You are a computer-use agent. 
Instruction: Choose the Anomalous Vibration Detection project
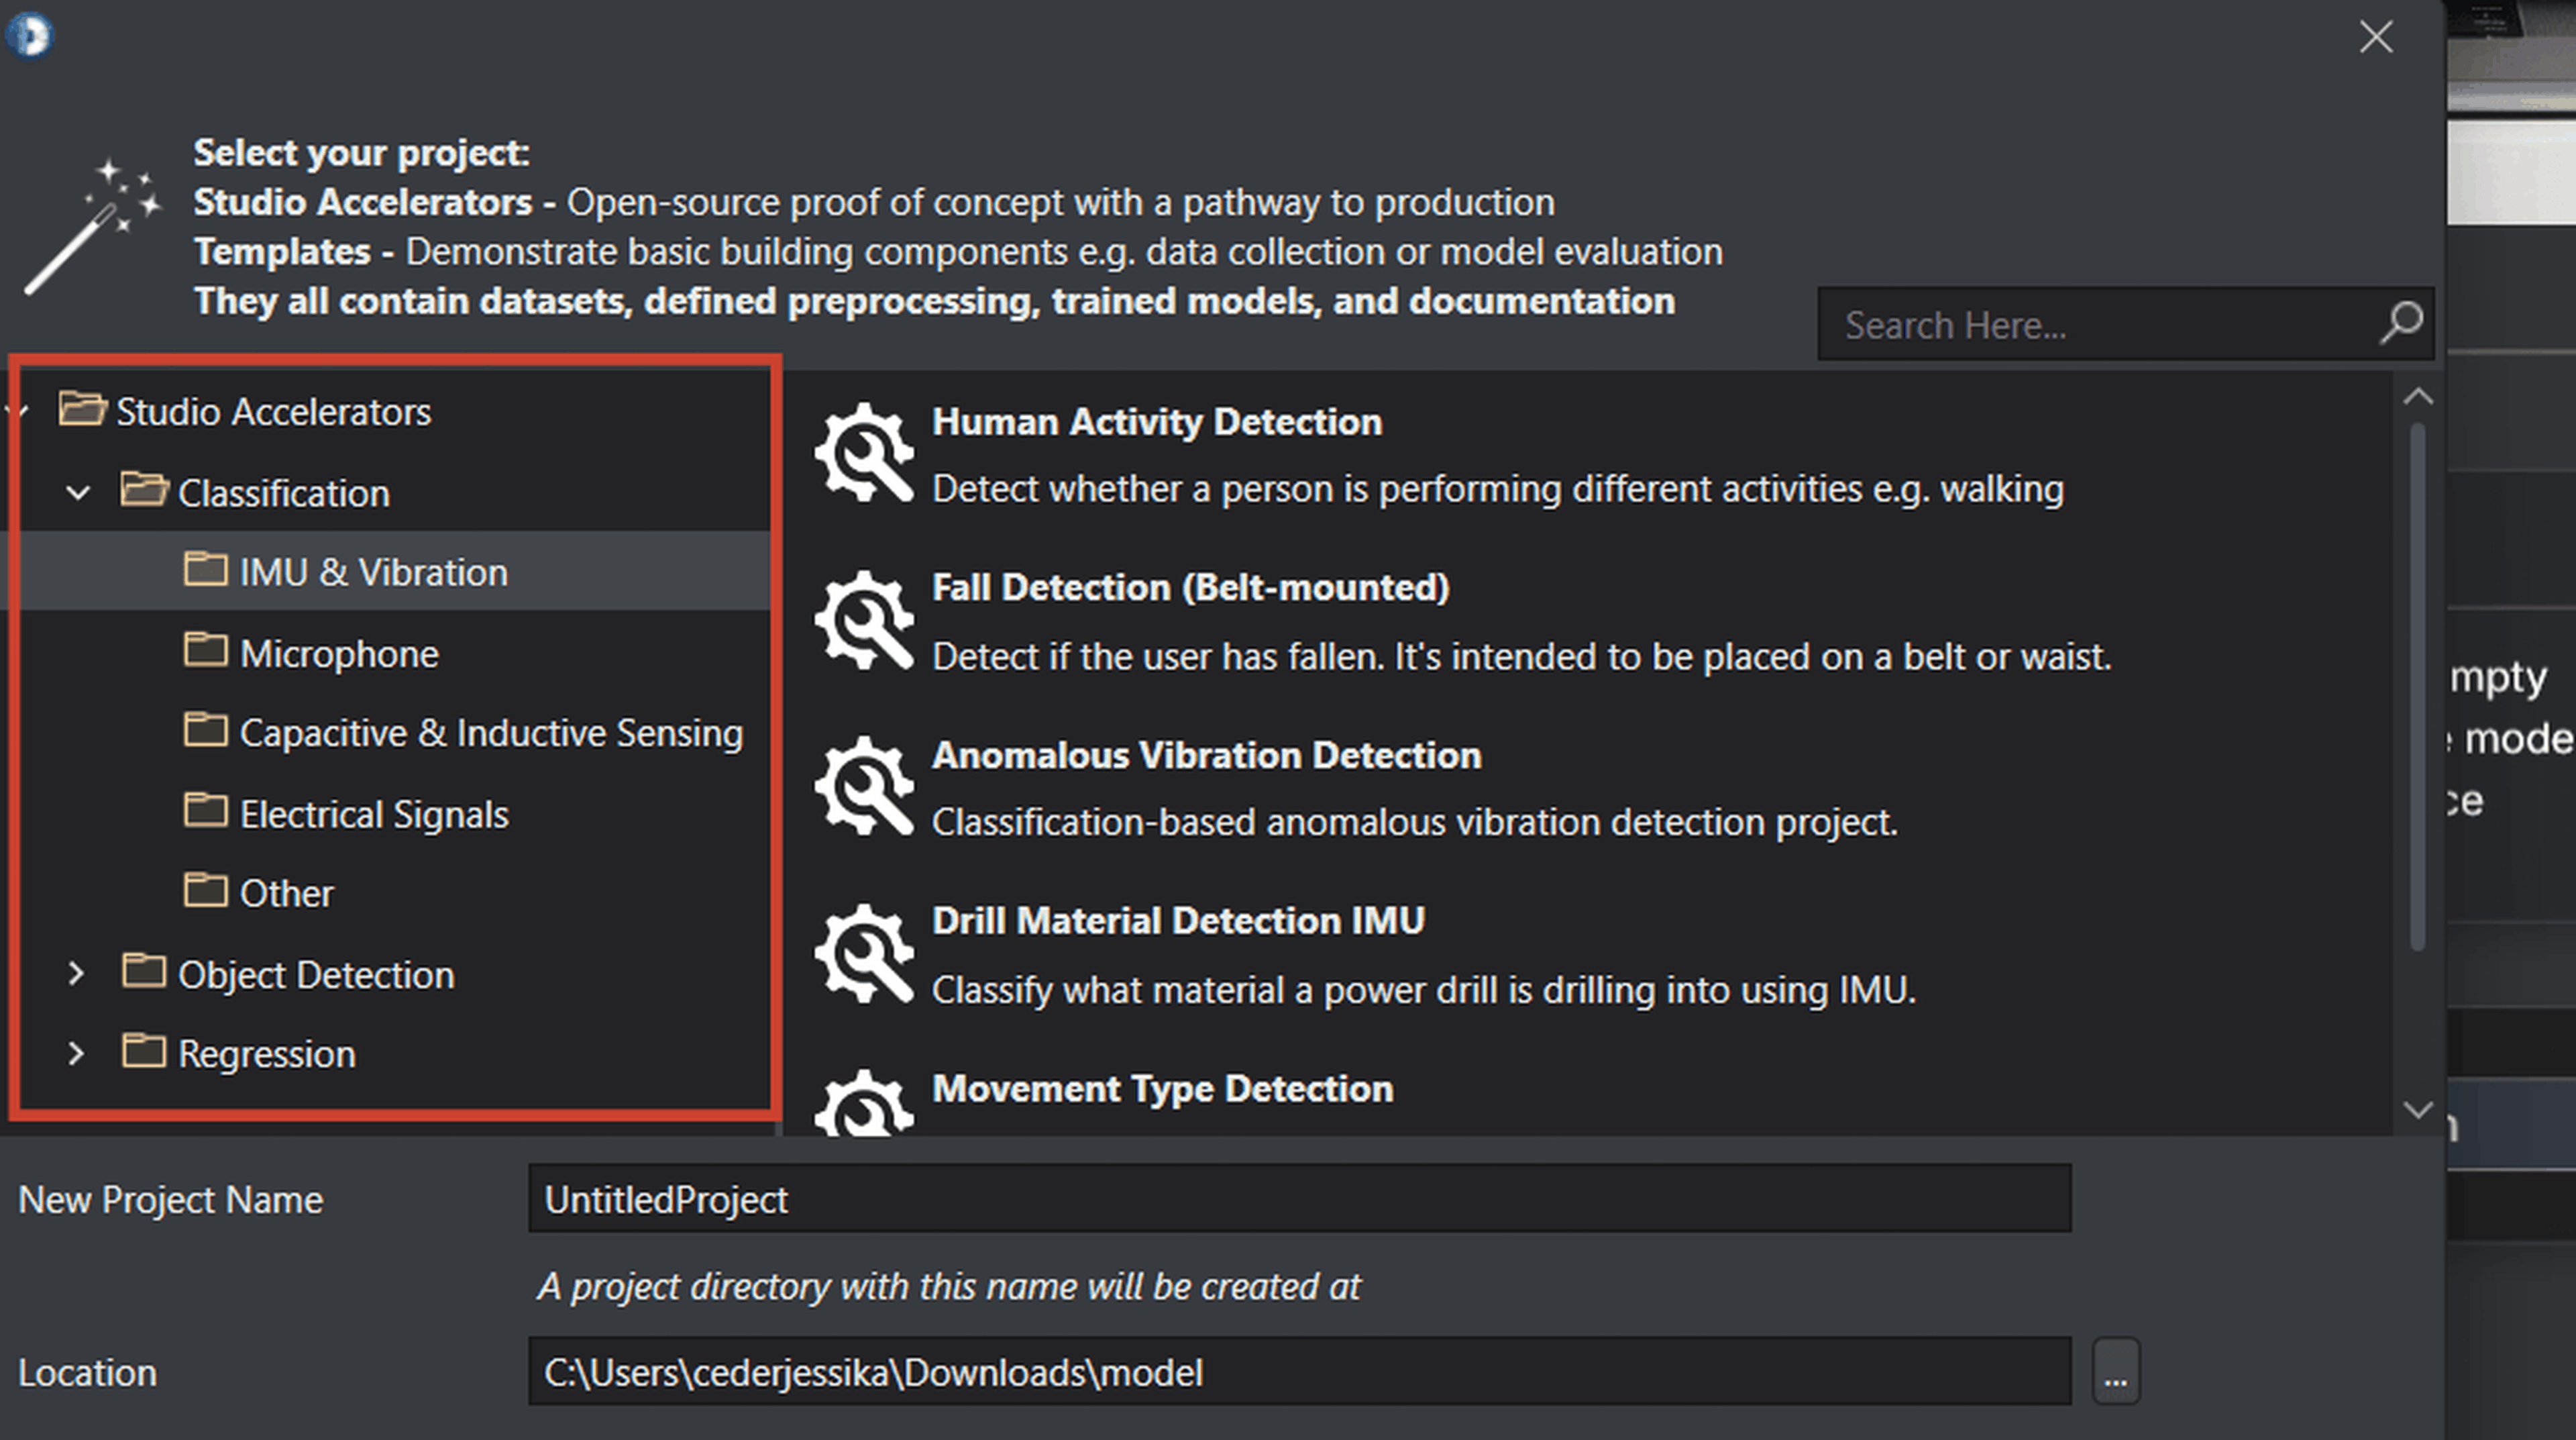coord(1207,755)
